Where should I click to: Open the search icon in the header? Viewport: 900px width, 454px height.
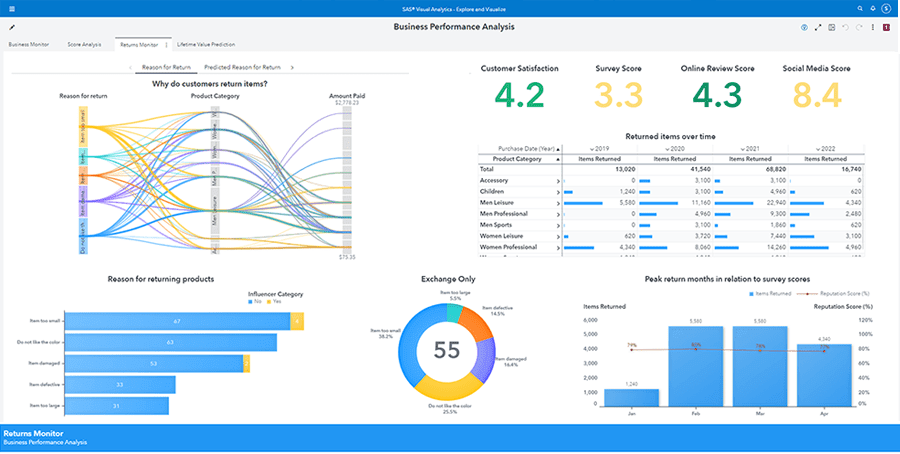click(x=859, y=7)
